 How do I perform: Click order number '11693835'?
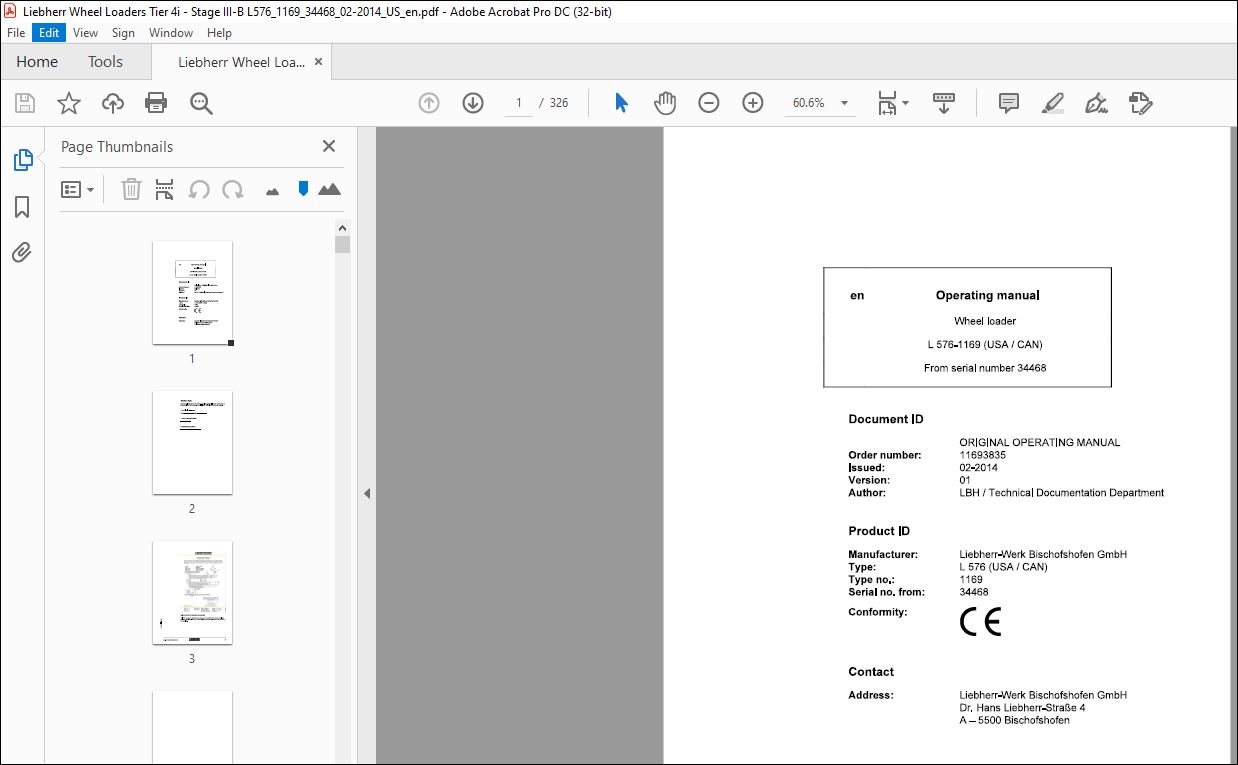pyautogui.click(x=982, y=455)
